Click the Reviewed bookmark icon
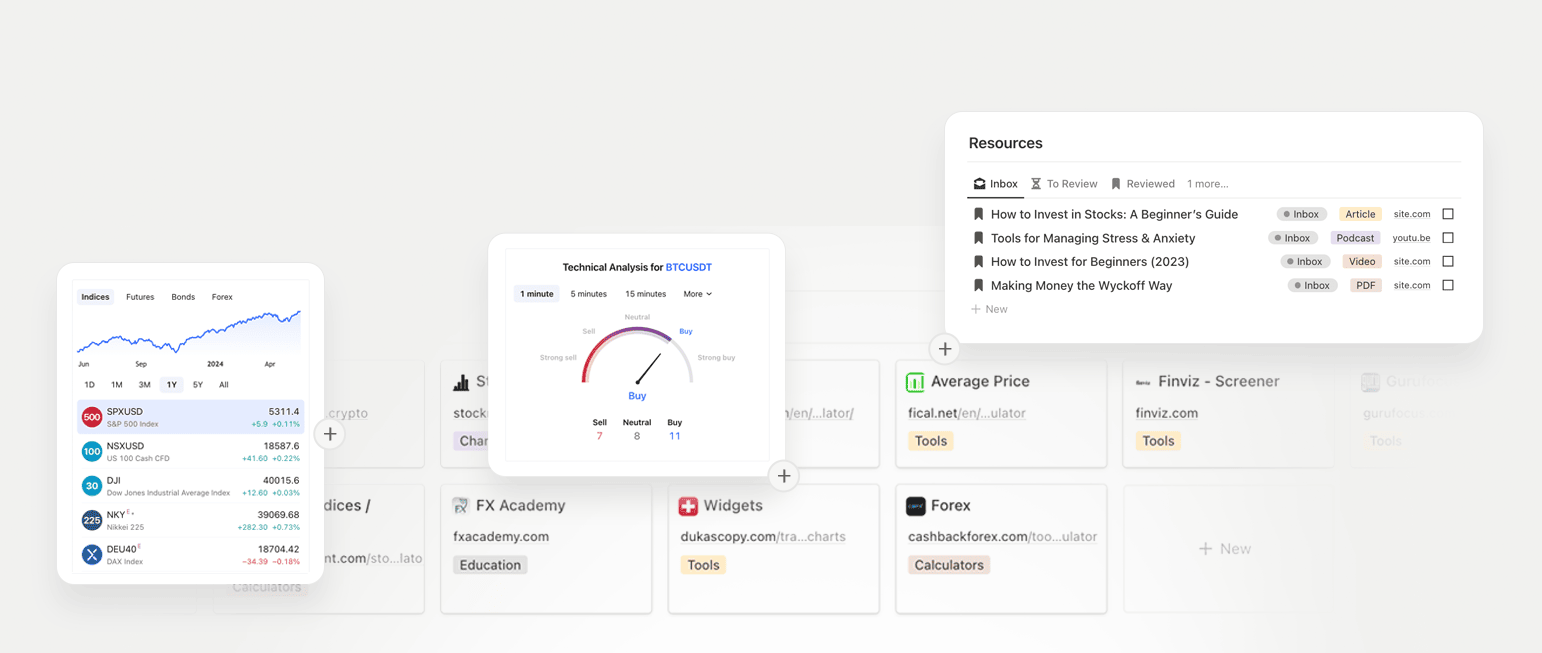Image resolution: width=1542 pixels, height=653 pixels. 1116,184
